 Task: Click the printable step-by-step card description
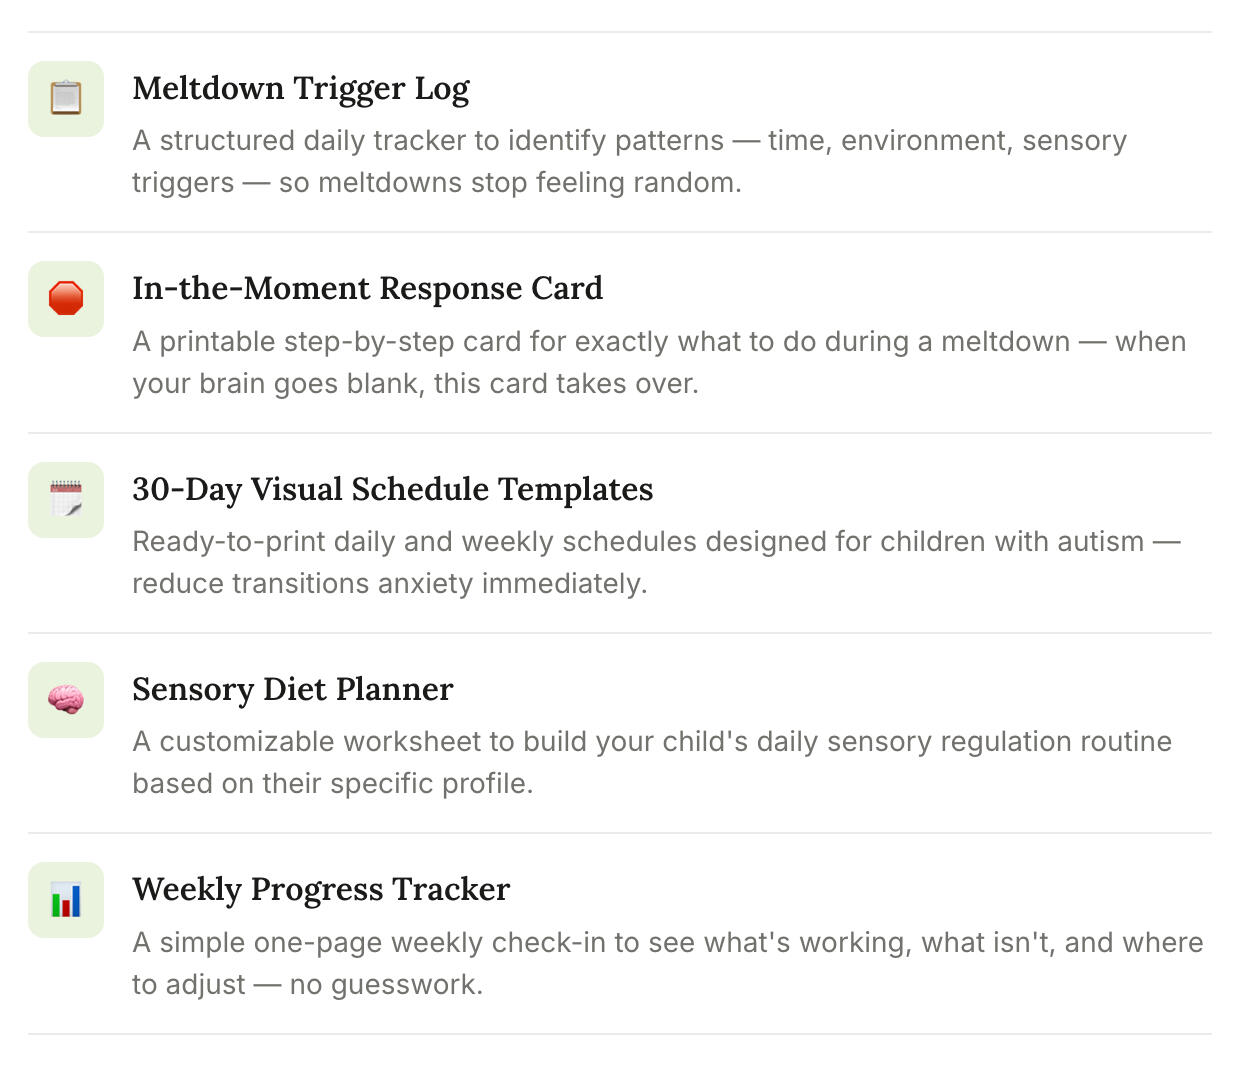click(659, 362)
